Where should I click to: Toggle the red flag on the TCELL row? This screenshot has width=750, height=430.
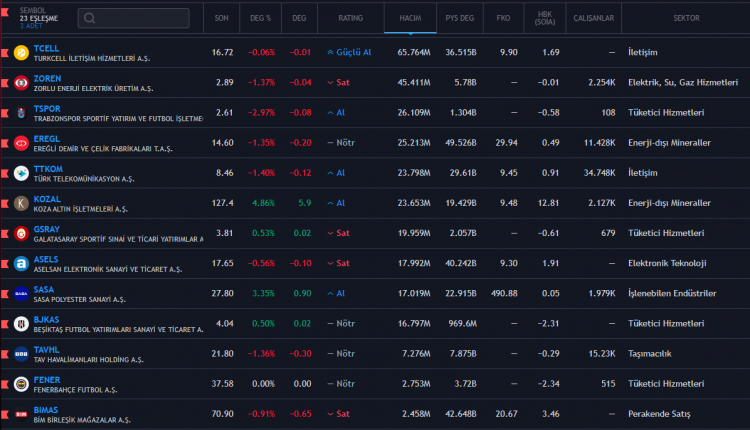pyautogui.click(x=5, y=53)
